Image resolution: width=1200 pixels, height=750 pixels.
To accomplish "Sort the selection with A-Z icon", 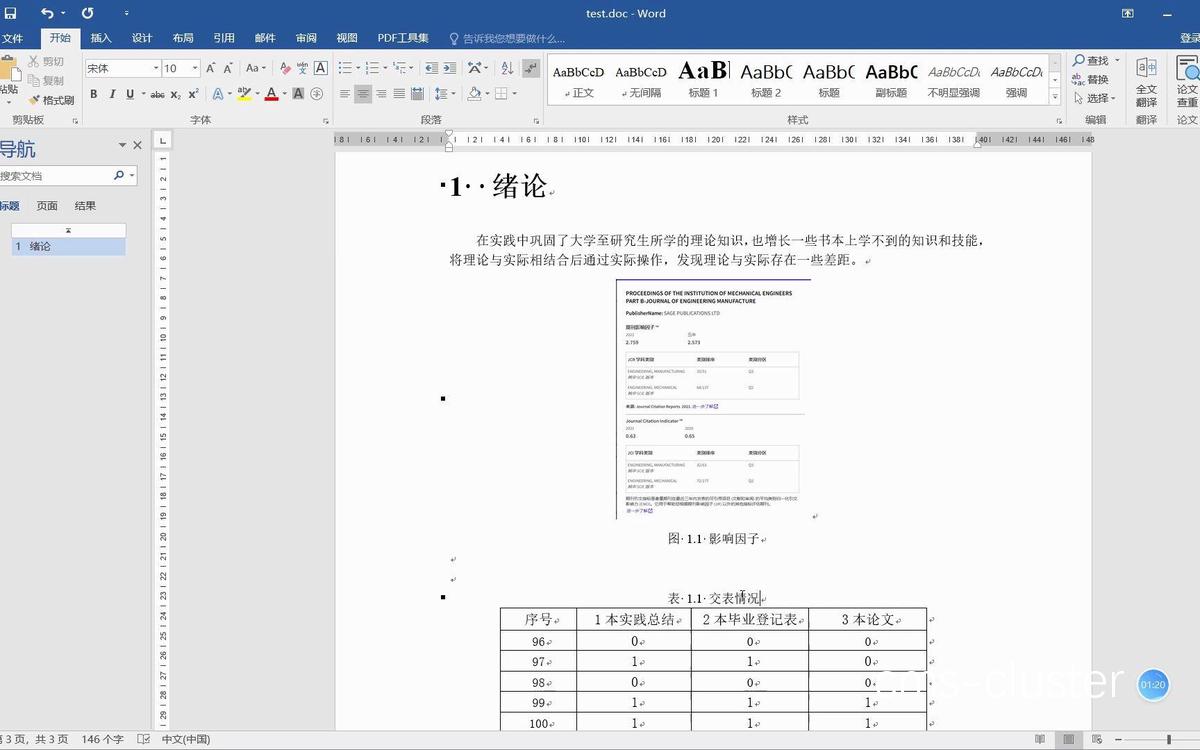I will click(506, 68).
